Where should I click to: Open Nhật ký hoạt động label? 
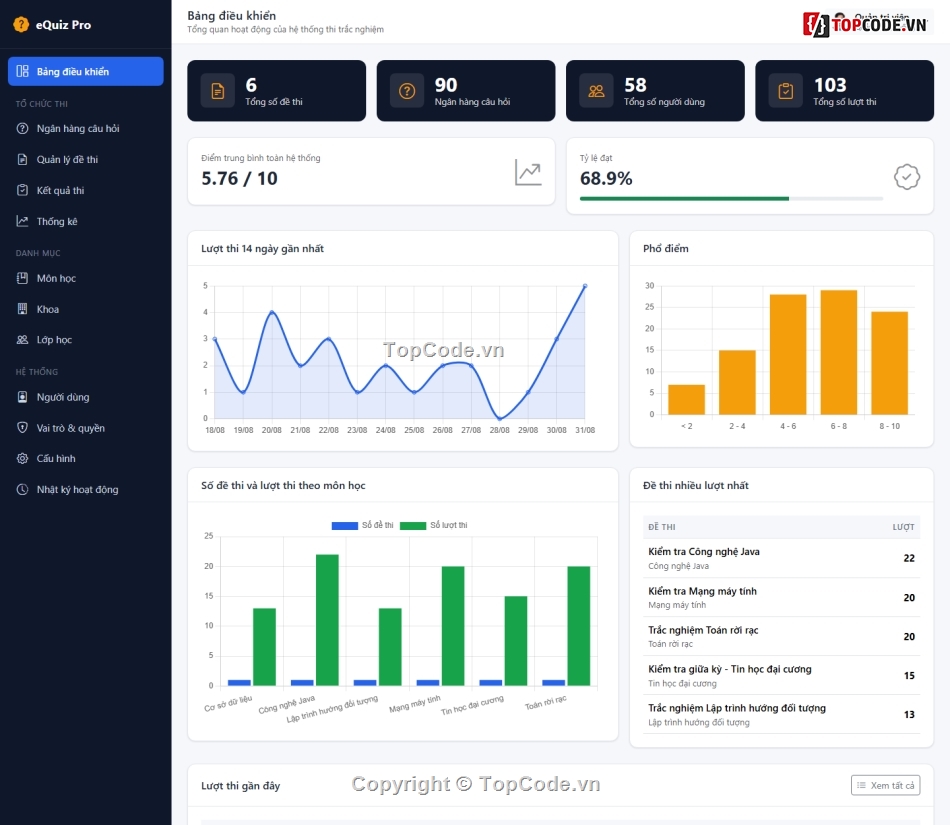pyautogui.click(x=78, y=489)
